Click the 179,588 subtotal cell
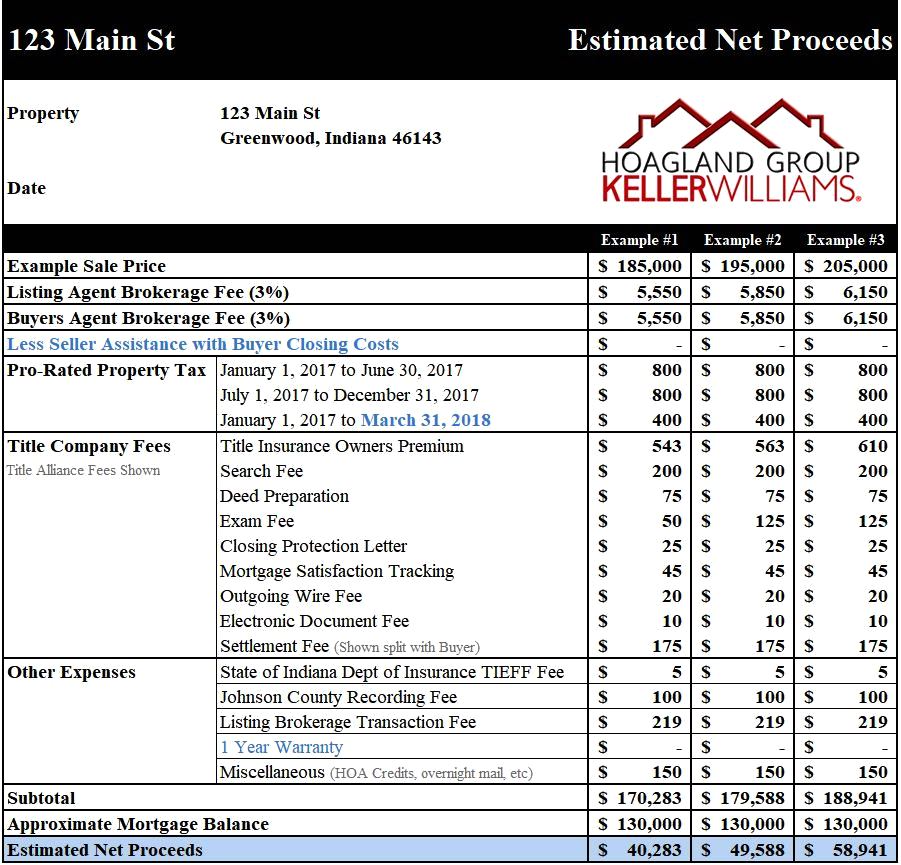Viewport: 901px width, 865px height. tap(742, 798)
